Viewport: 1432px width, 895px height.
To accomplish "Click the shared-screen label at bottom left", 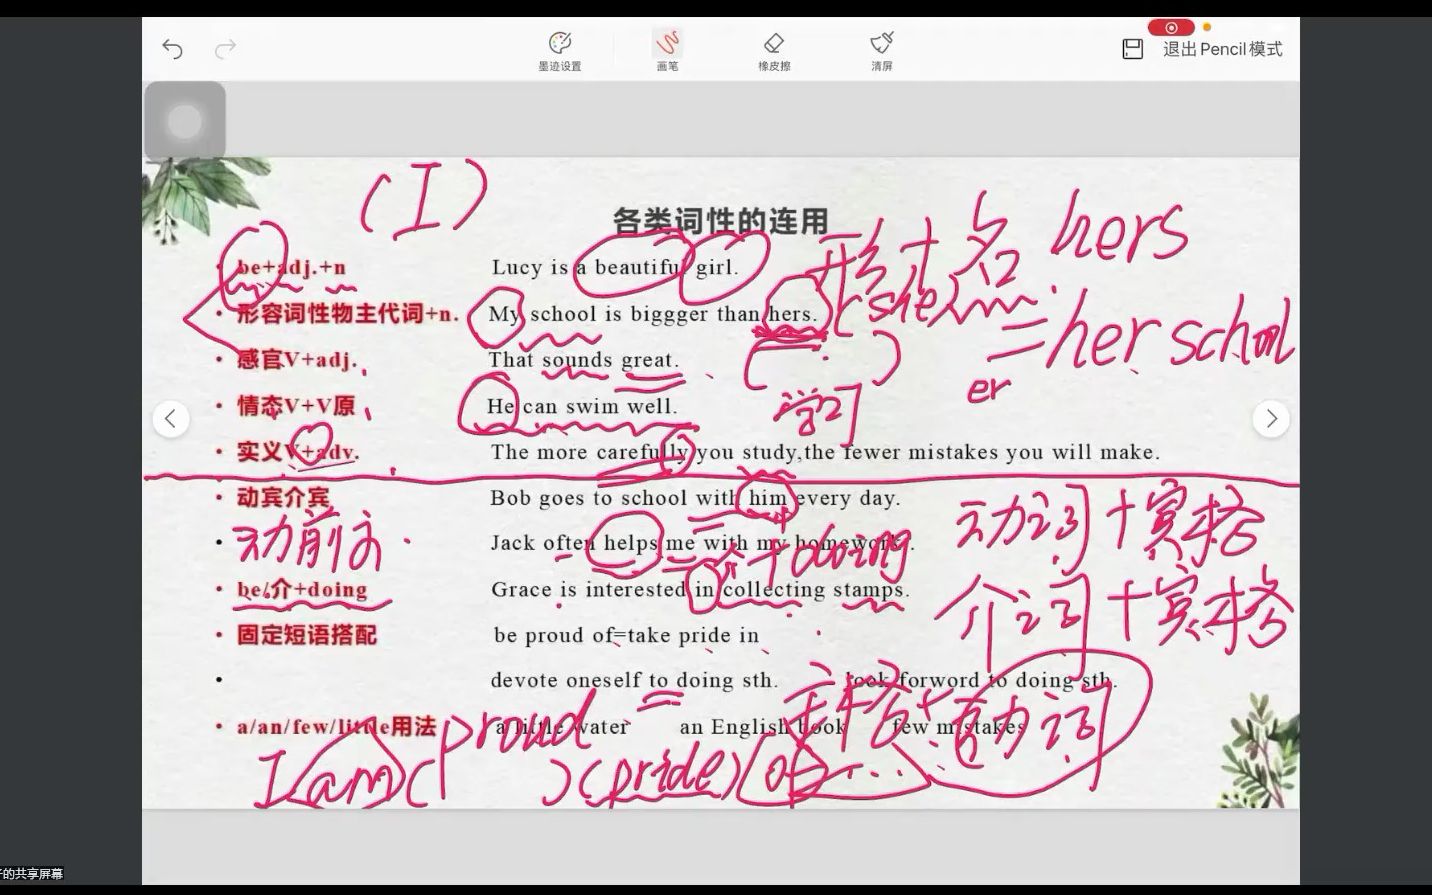I will [32, 874].
